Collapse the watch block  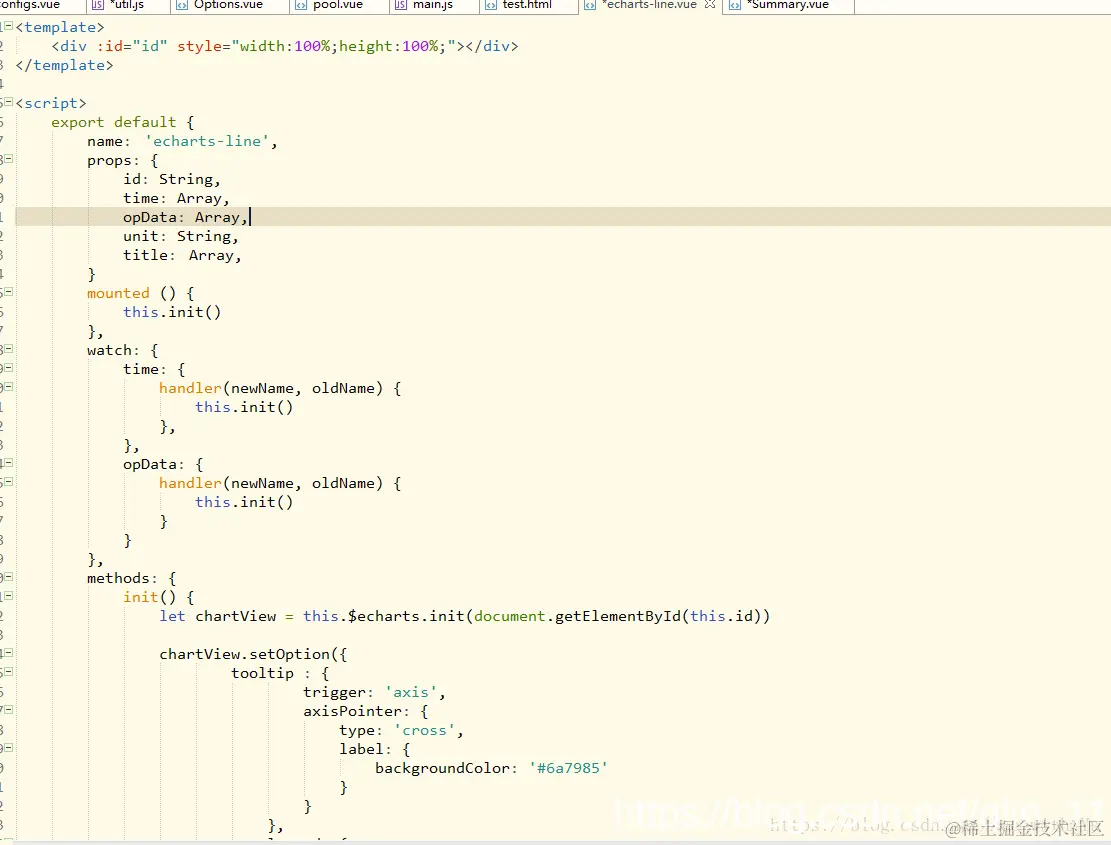[9, 348]
